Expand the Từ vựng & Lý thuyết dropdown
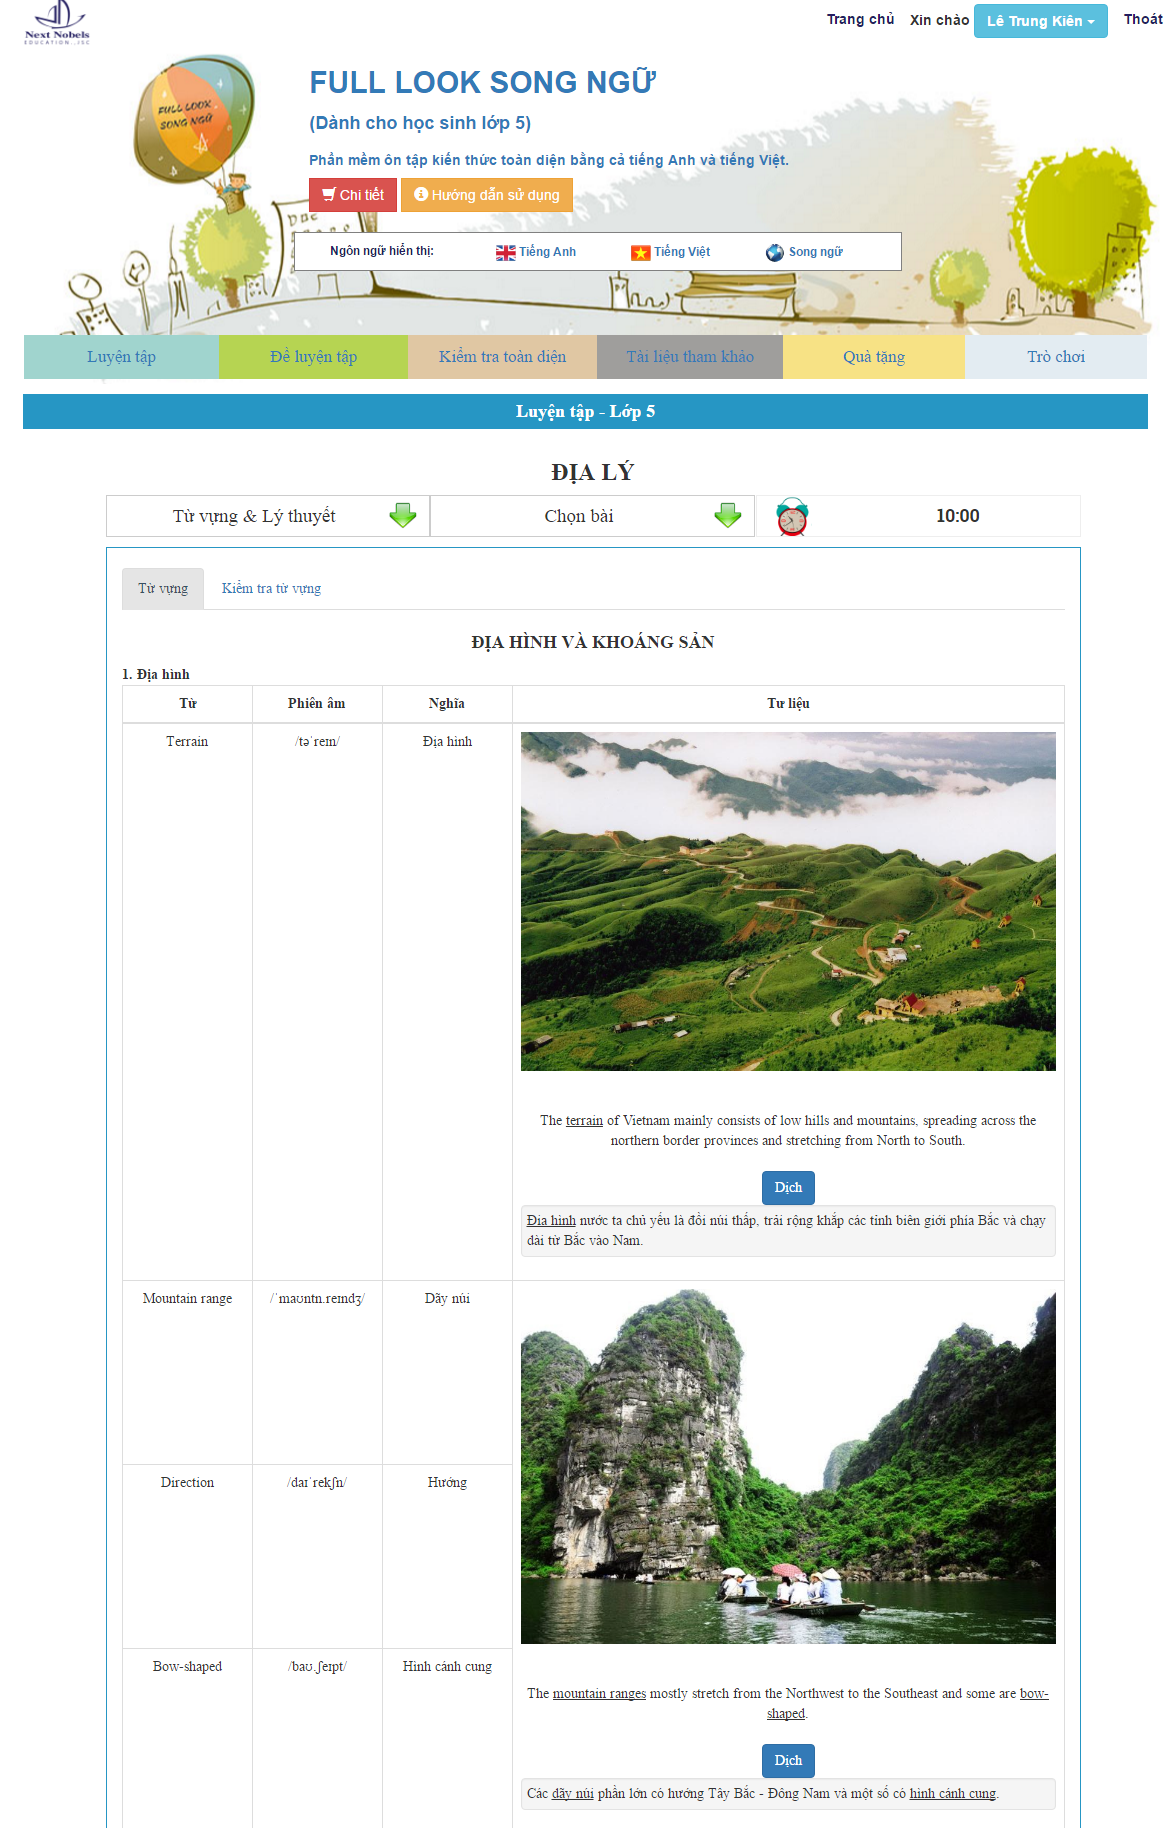Screen dimensions: 1165x1828 (x=268, y=516)
